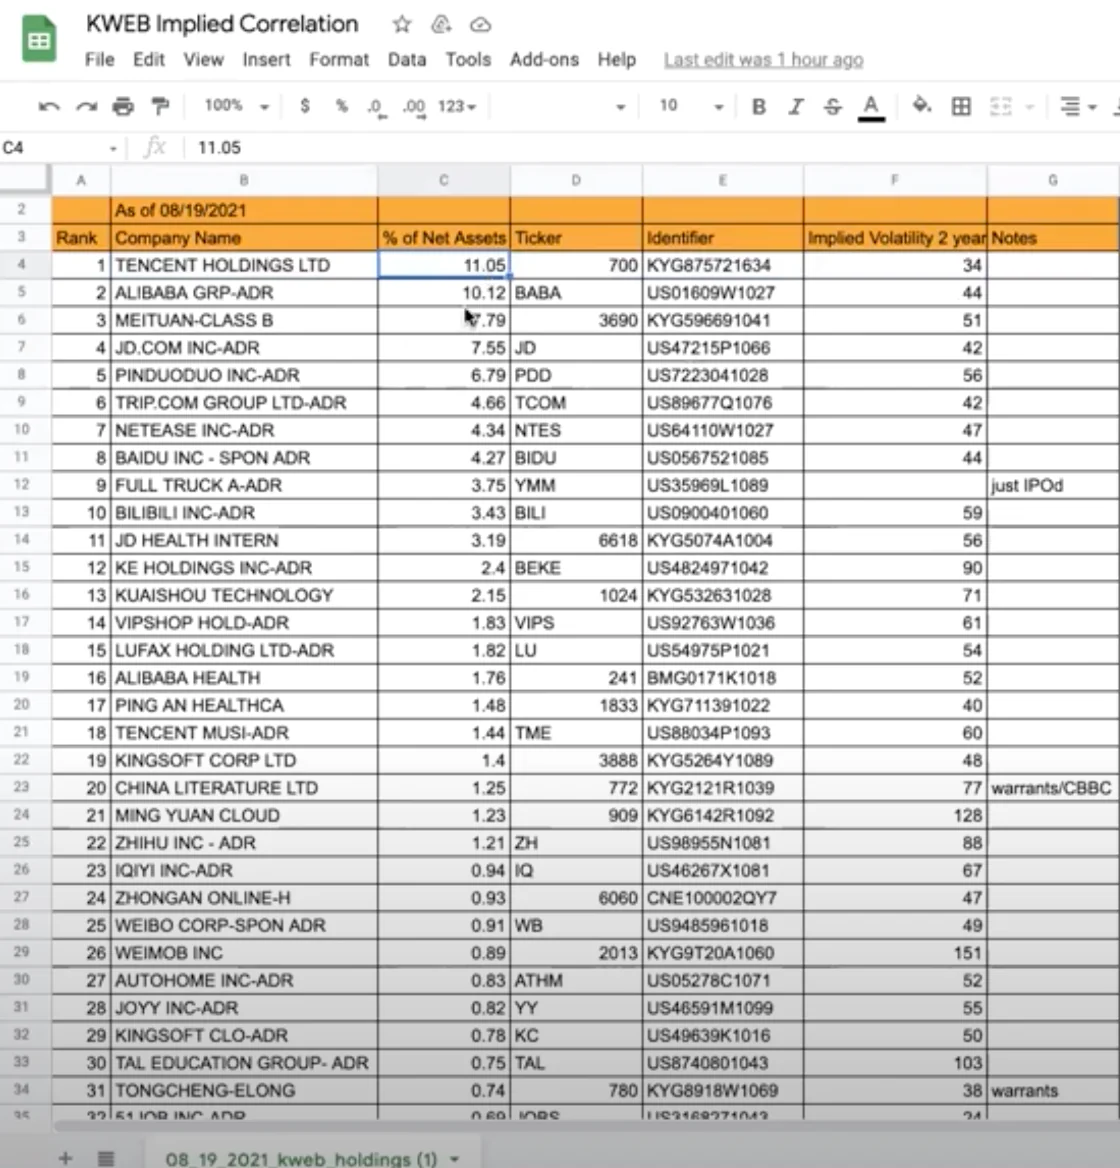Select the TONGCHENG-ELONG cell

244,1091
